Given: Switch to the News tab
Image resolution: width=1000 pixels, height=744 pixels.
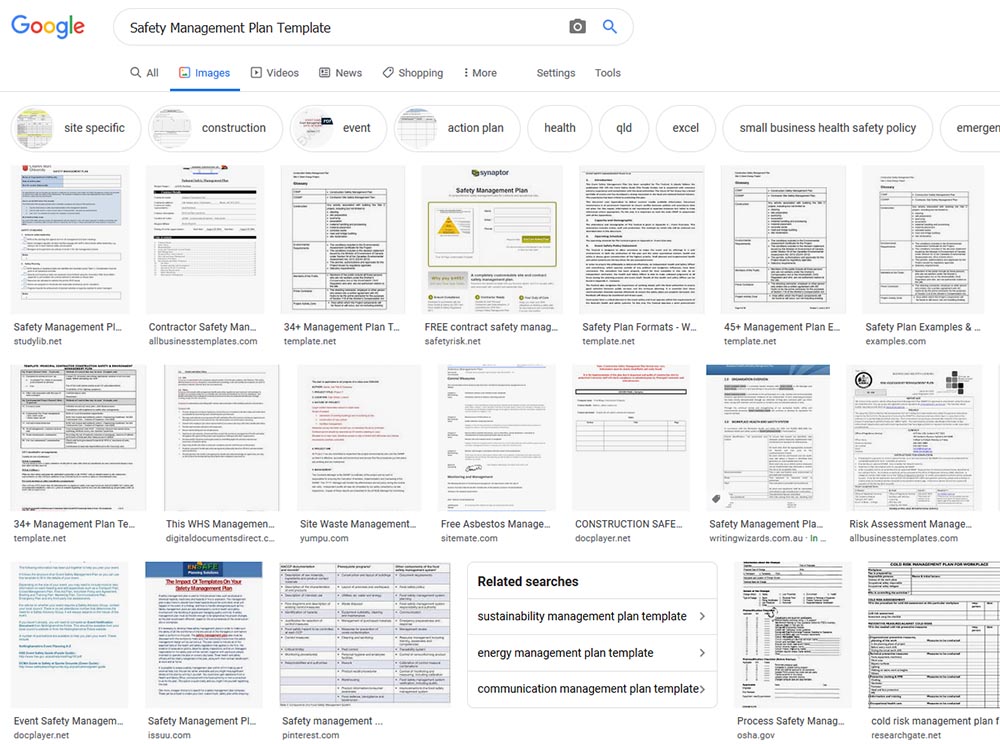Looking at the screenshot, I should [341, 73].
